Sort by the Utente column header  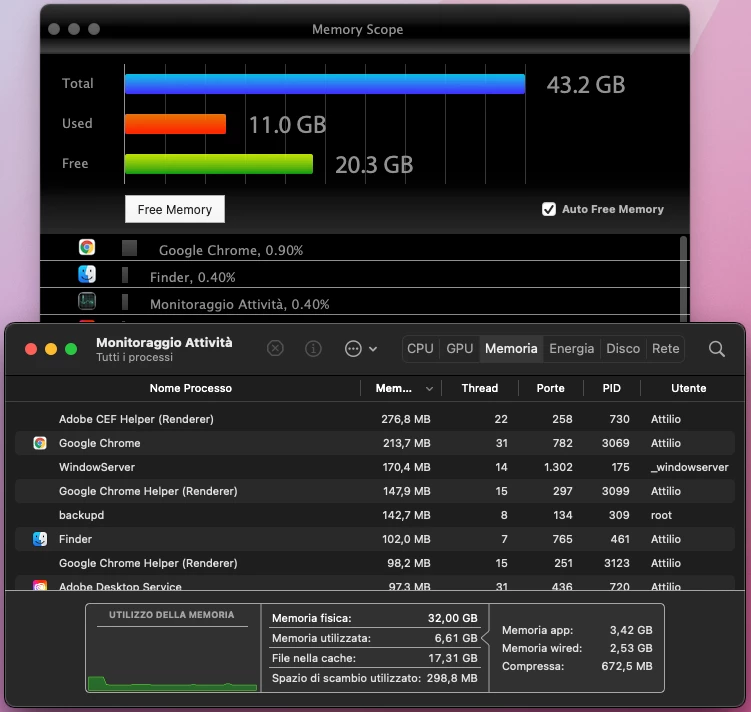coord(688,388)
